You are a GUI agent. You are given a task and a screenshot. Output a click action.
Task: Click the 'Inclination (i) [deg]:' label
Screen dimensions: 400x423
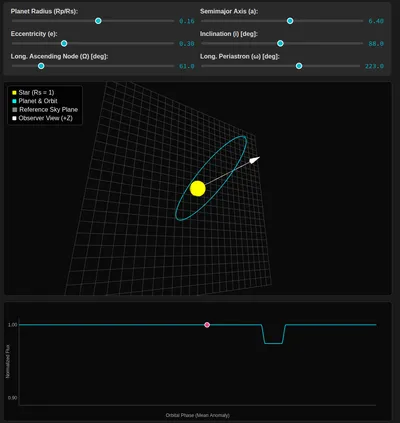(x=229, y=34)
